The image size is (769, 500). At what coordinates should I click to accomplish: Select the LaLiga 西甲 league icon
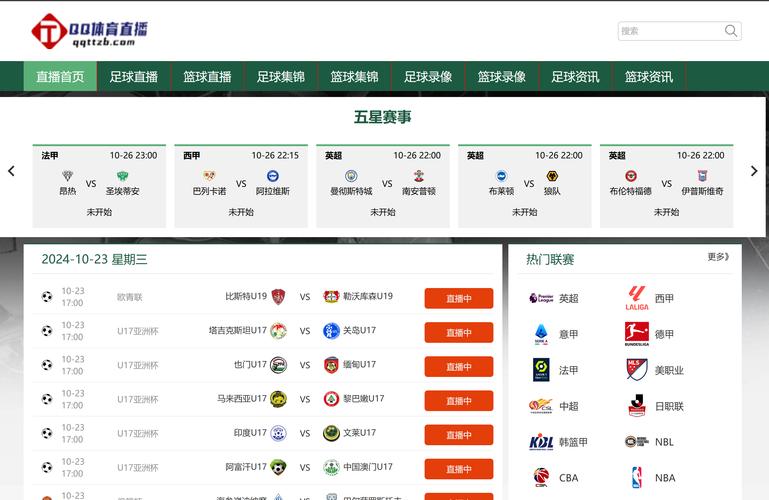(637, 298)
